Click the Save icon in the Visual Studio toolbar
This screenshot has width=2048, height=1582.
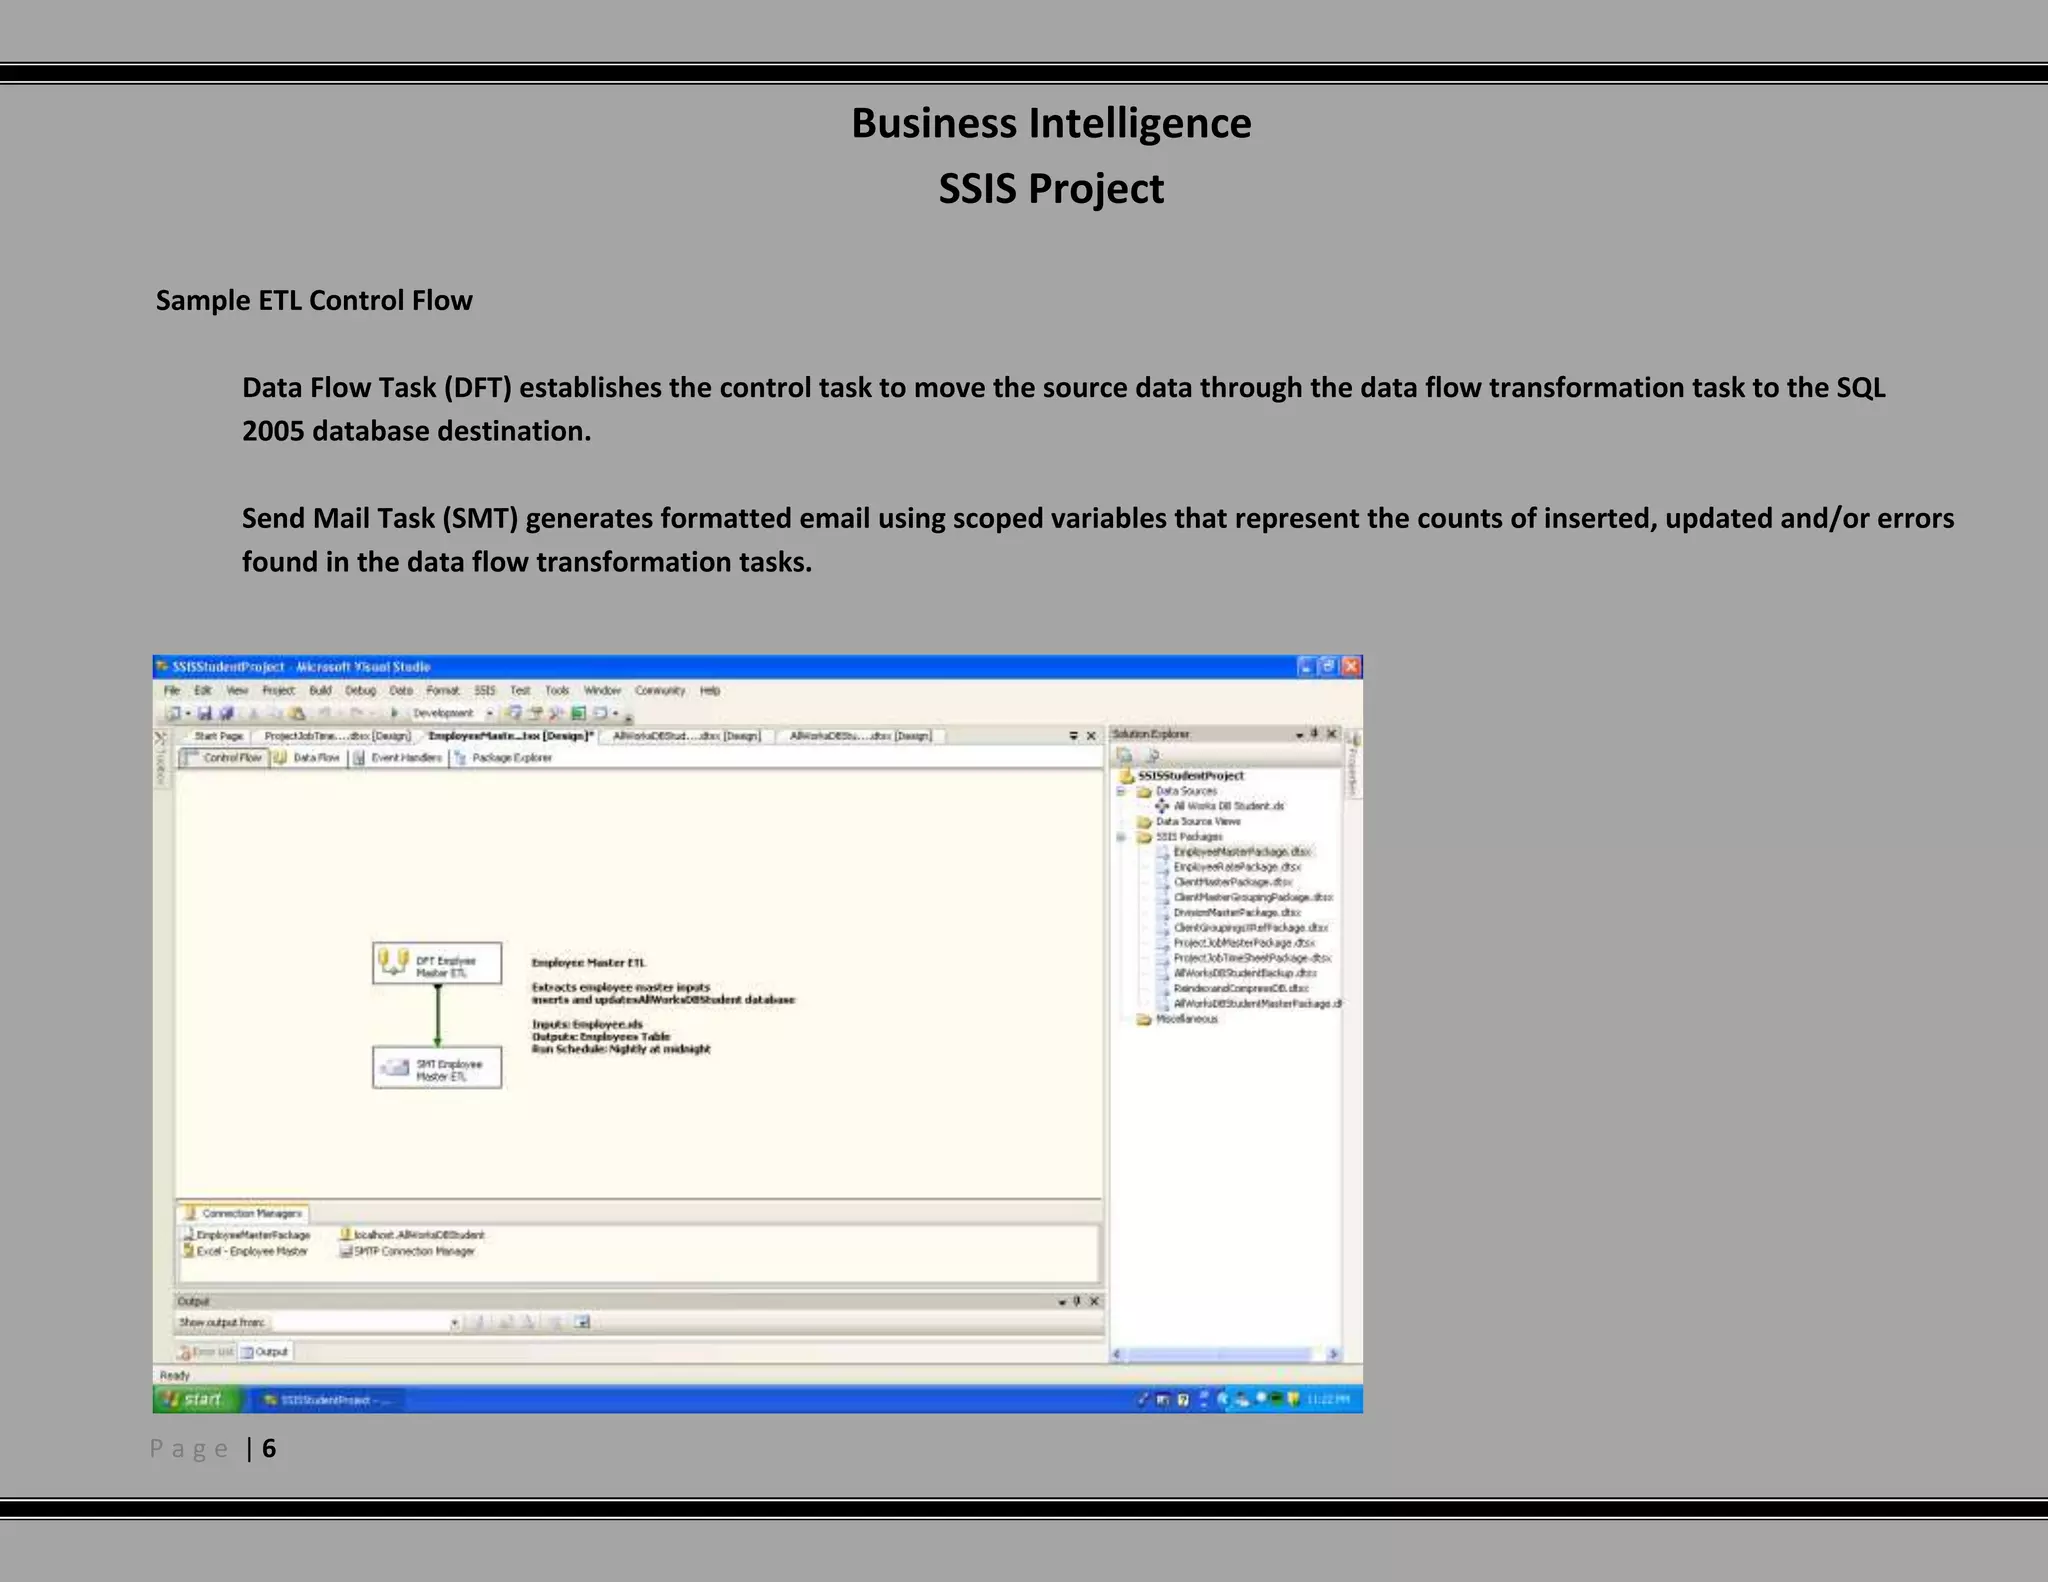tap(205, 713)
